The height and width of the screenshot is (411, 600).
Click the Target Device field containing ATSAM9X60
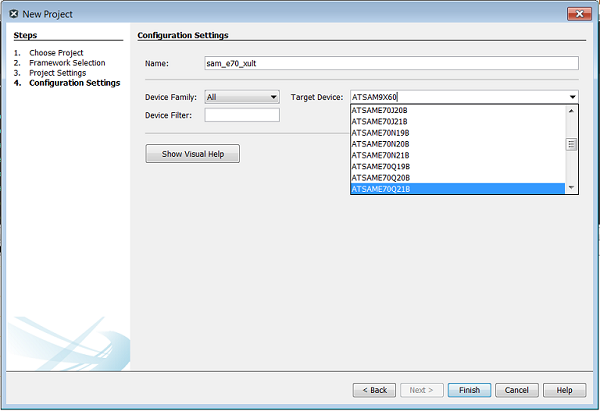(458, 97)
